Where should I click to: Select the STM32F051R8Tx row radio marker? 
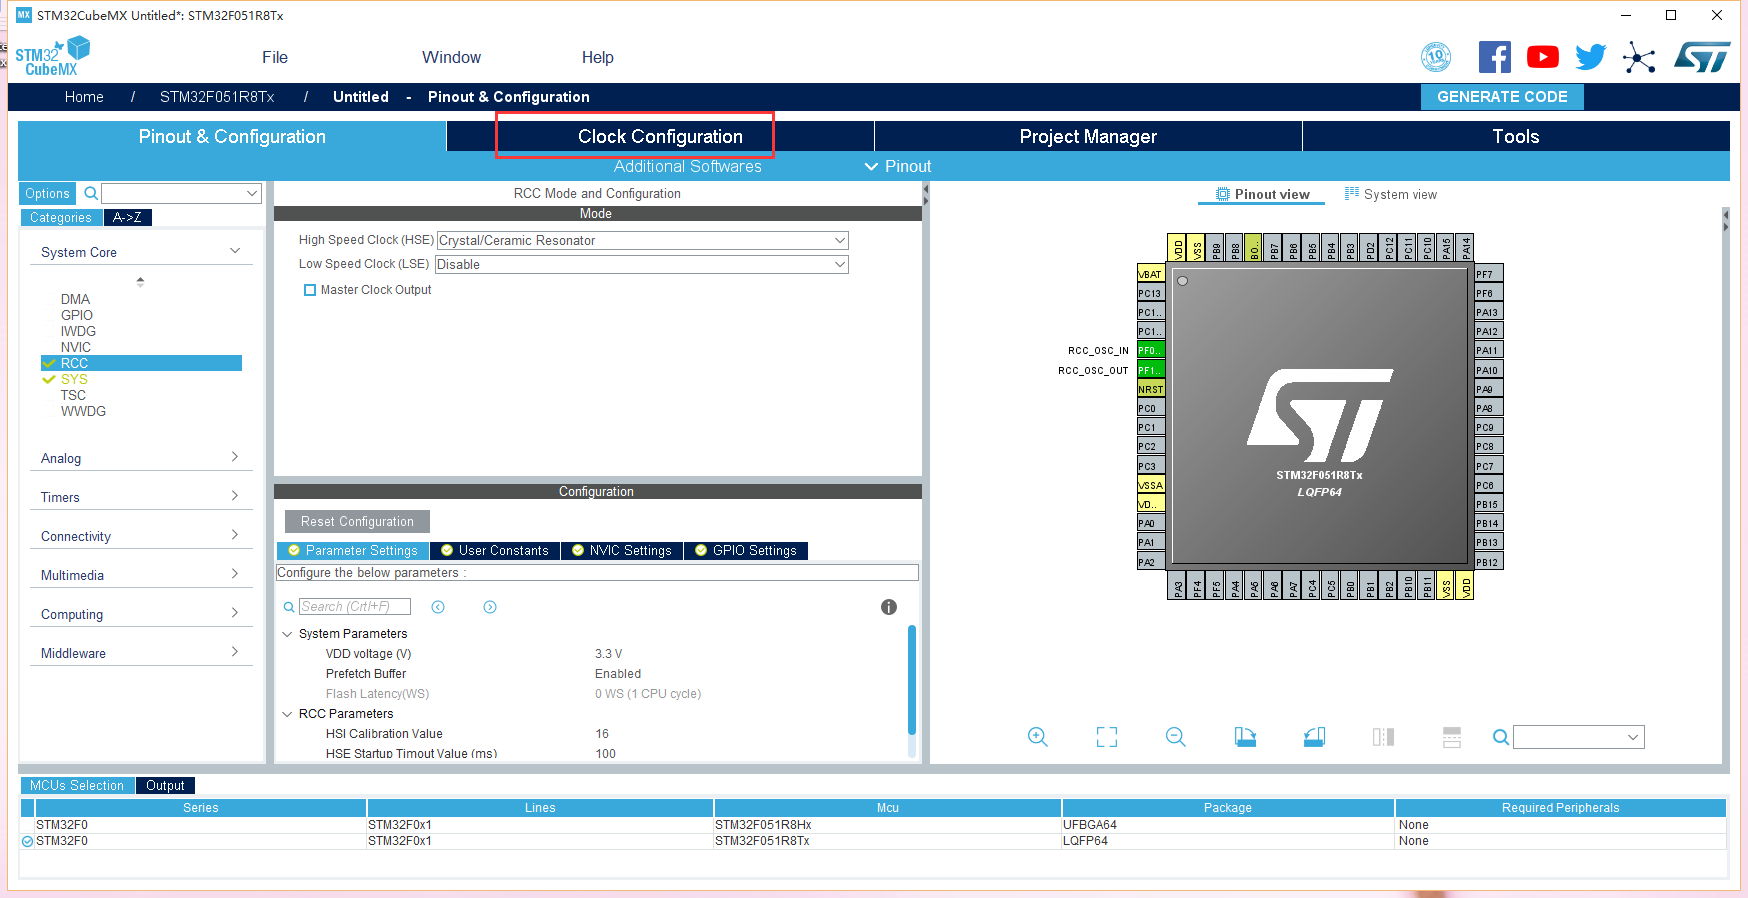point(27,841)
